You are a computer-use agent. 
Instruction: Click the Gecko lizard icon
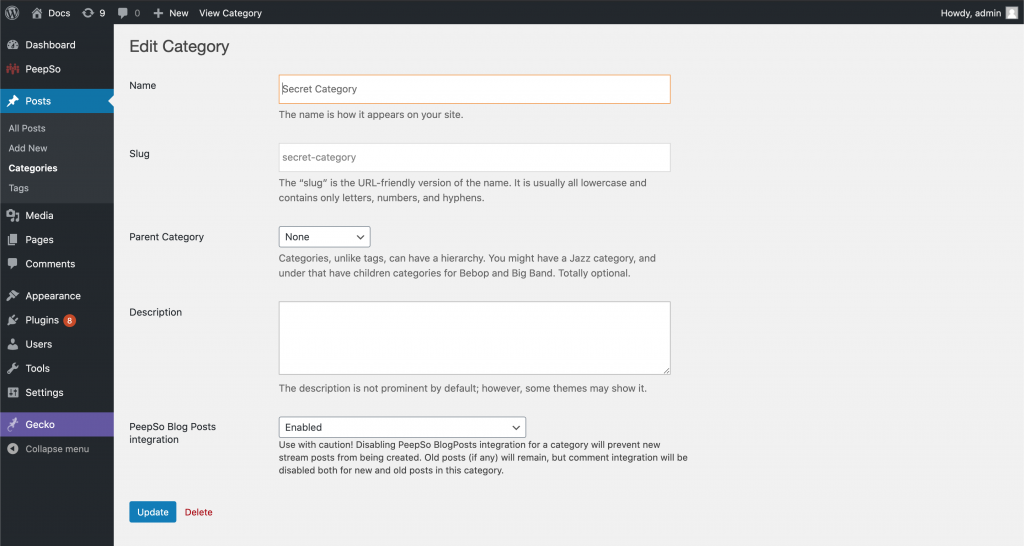click(x=12, y=424)
